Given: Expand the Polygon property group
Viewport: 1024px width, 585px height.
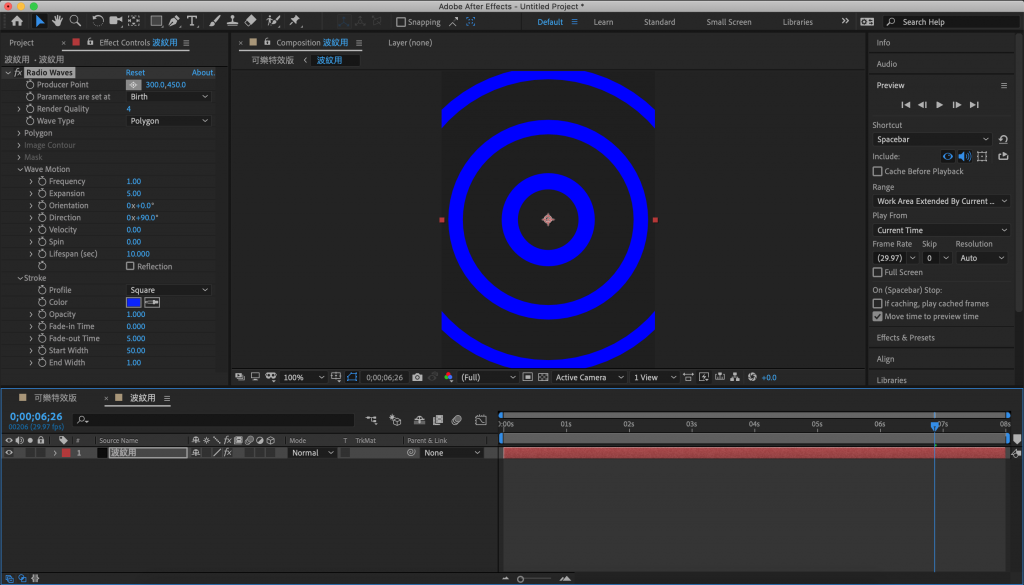Looking at the screenshot, I should tap(19, 133).
